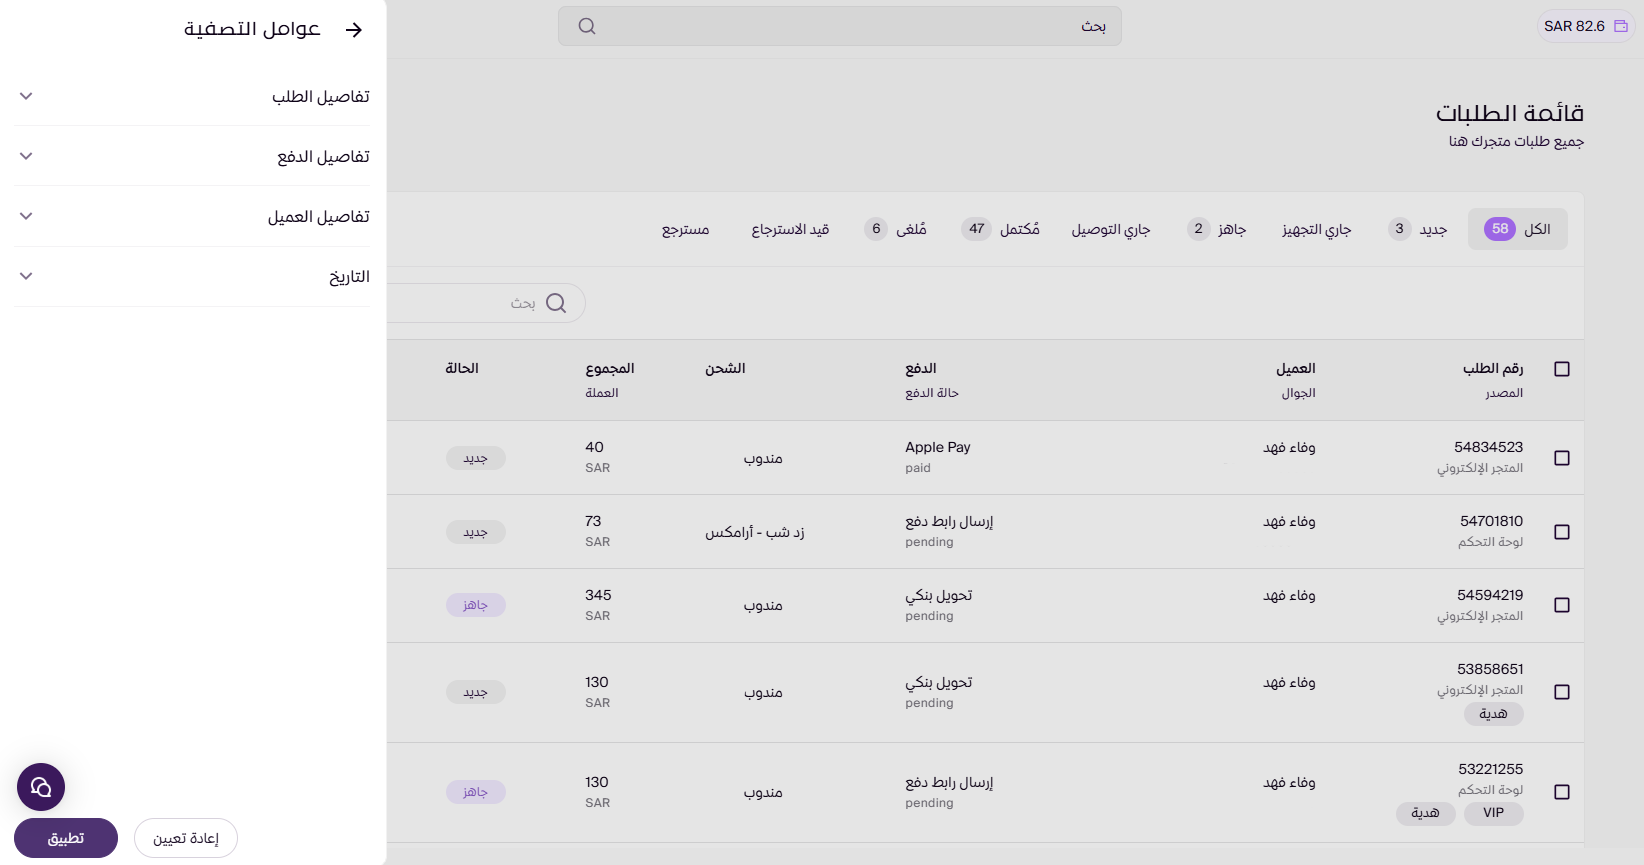Screen dimensions: 1644x865
Task: Click the top بحث search field
Action: 840,26
